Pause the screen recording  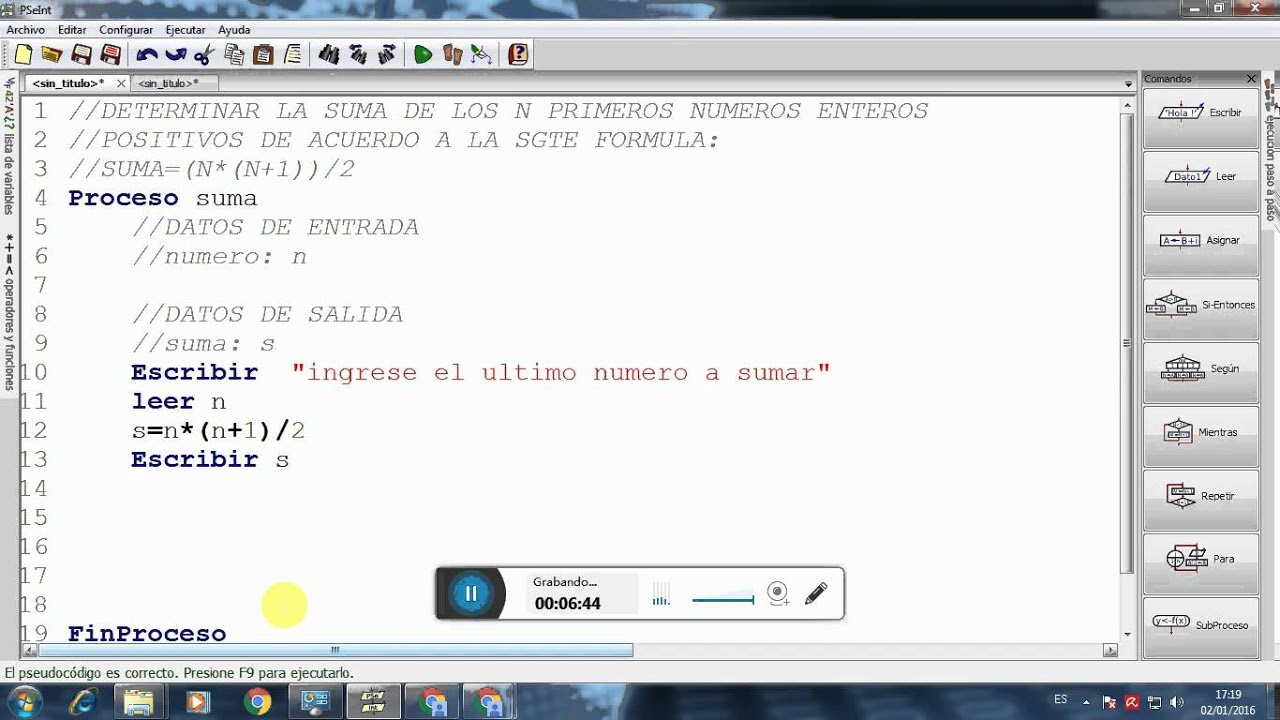pos(470,593)
